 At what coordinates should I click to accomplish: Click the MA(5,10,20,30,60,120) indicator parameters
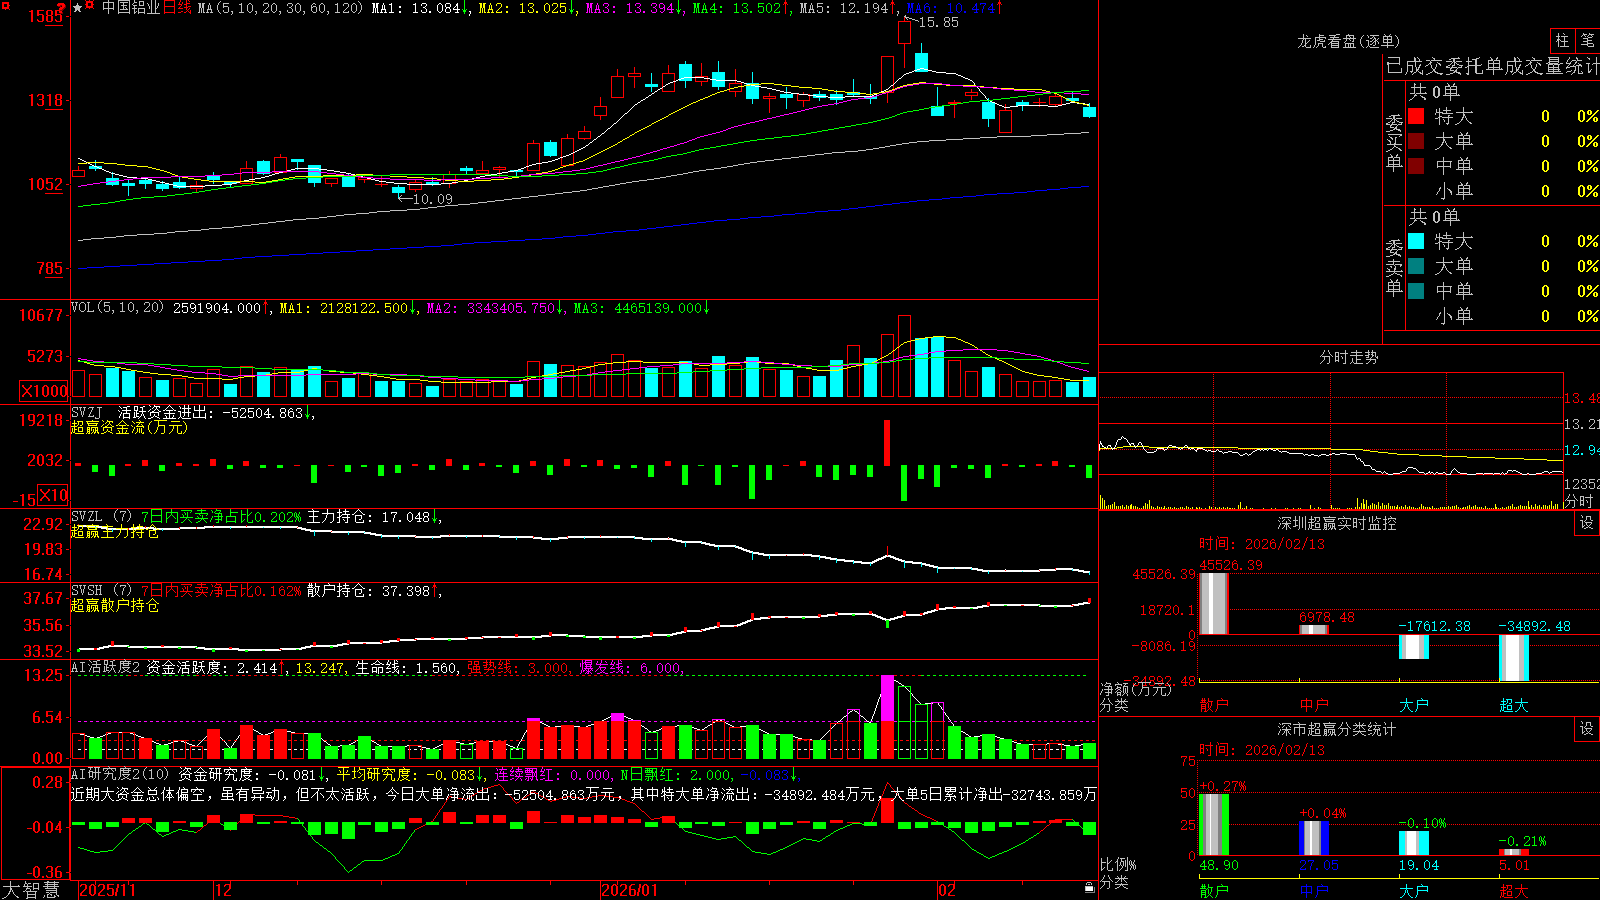281,8
